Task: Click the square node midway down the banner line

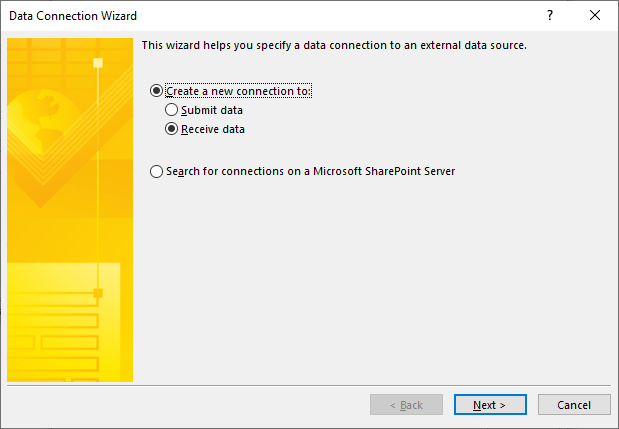Action: (x=98, y=293)
